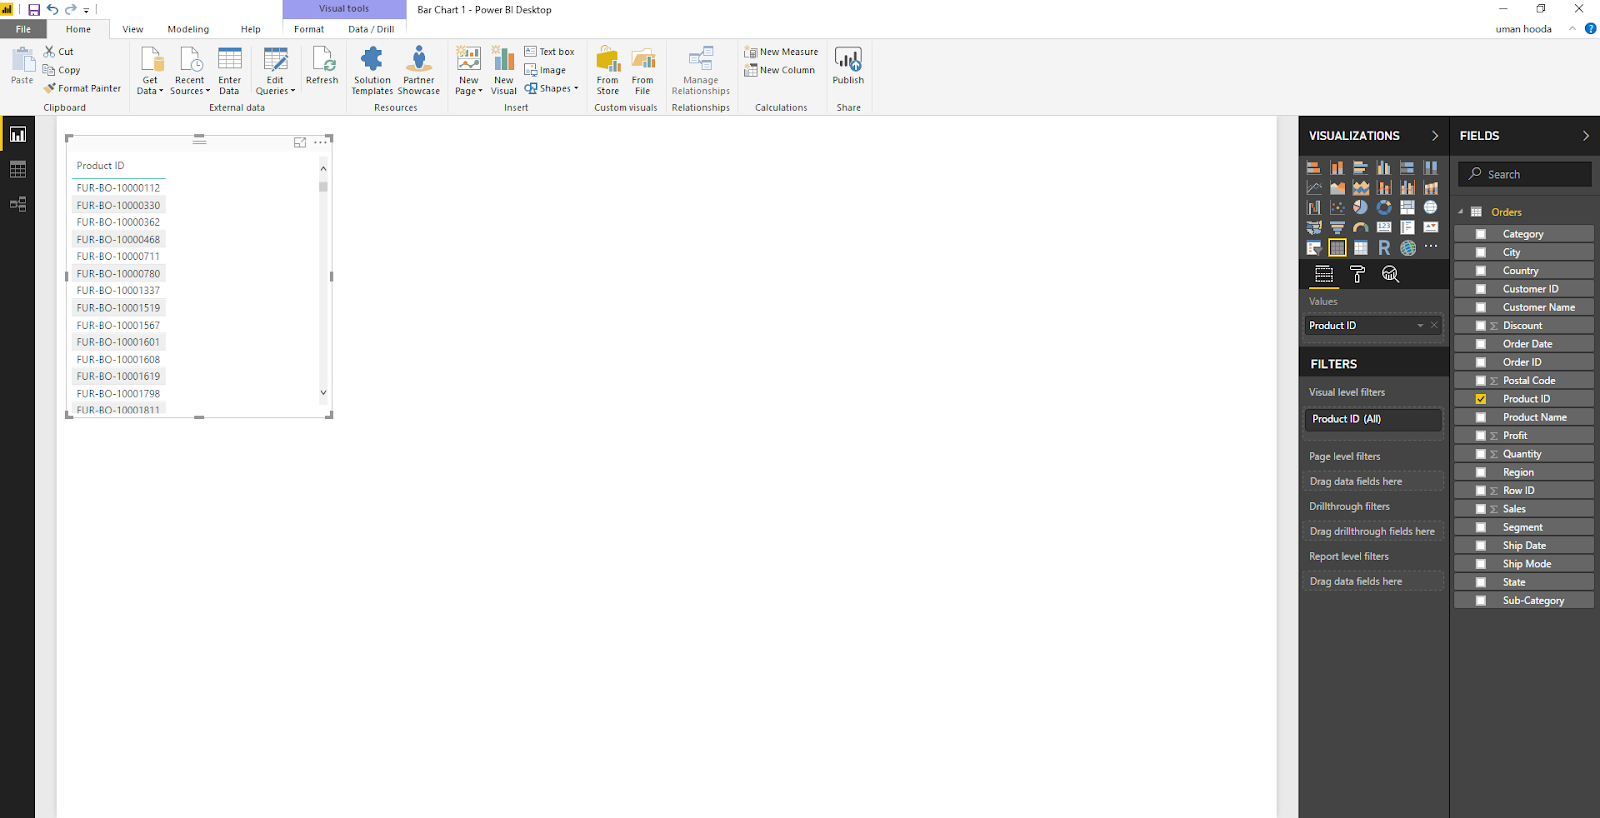Open Partner Showcase

[419, 71]
